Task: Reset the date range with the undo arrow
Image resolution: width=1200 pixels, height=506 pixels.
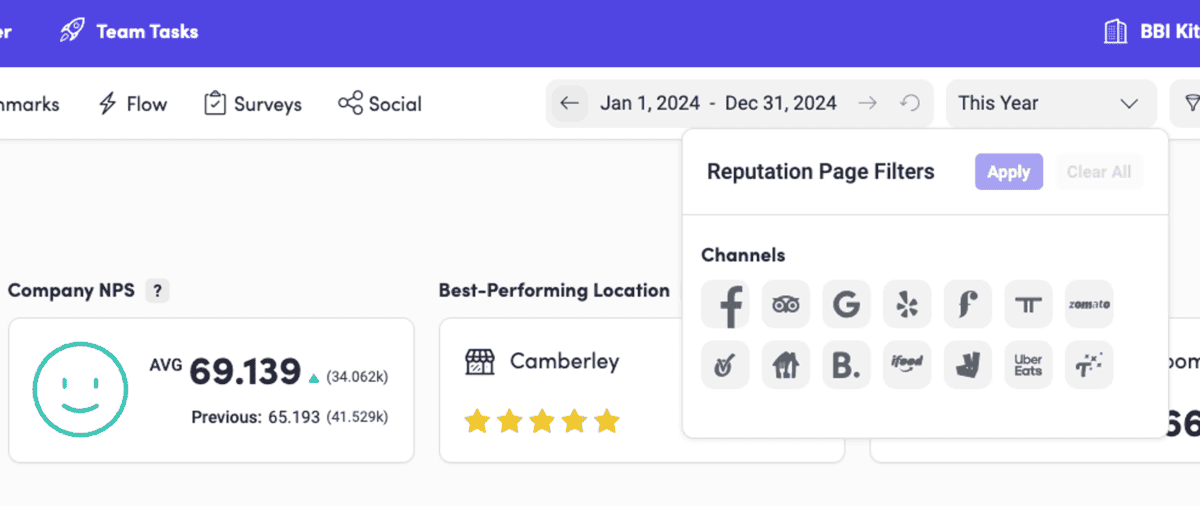Action: pyautogui.click(x=910, y=103)
